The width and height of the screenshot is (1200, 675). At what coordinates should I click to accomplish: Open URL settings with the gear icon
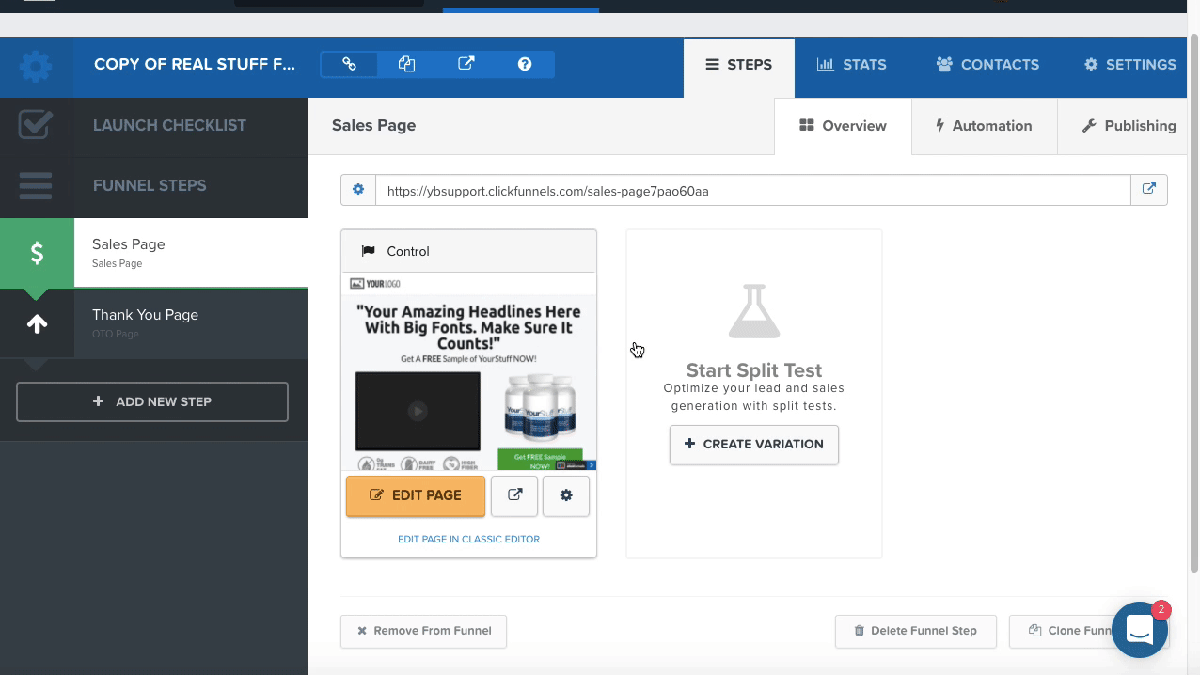pyautogui.click(x=358, y=189)
